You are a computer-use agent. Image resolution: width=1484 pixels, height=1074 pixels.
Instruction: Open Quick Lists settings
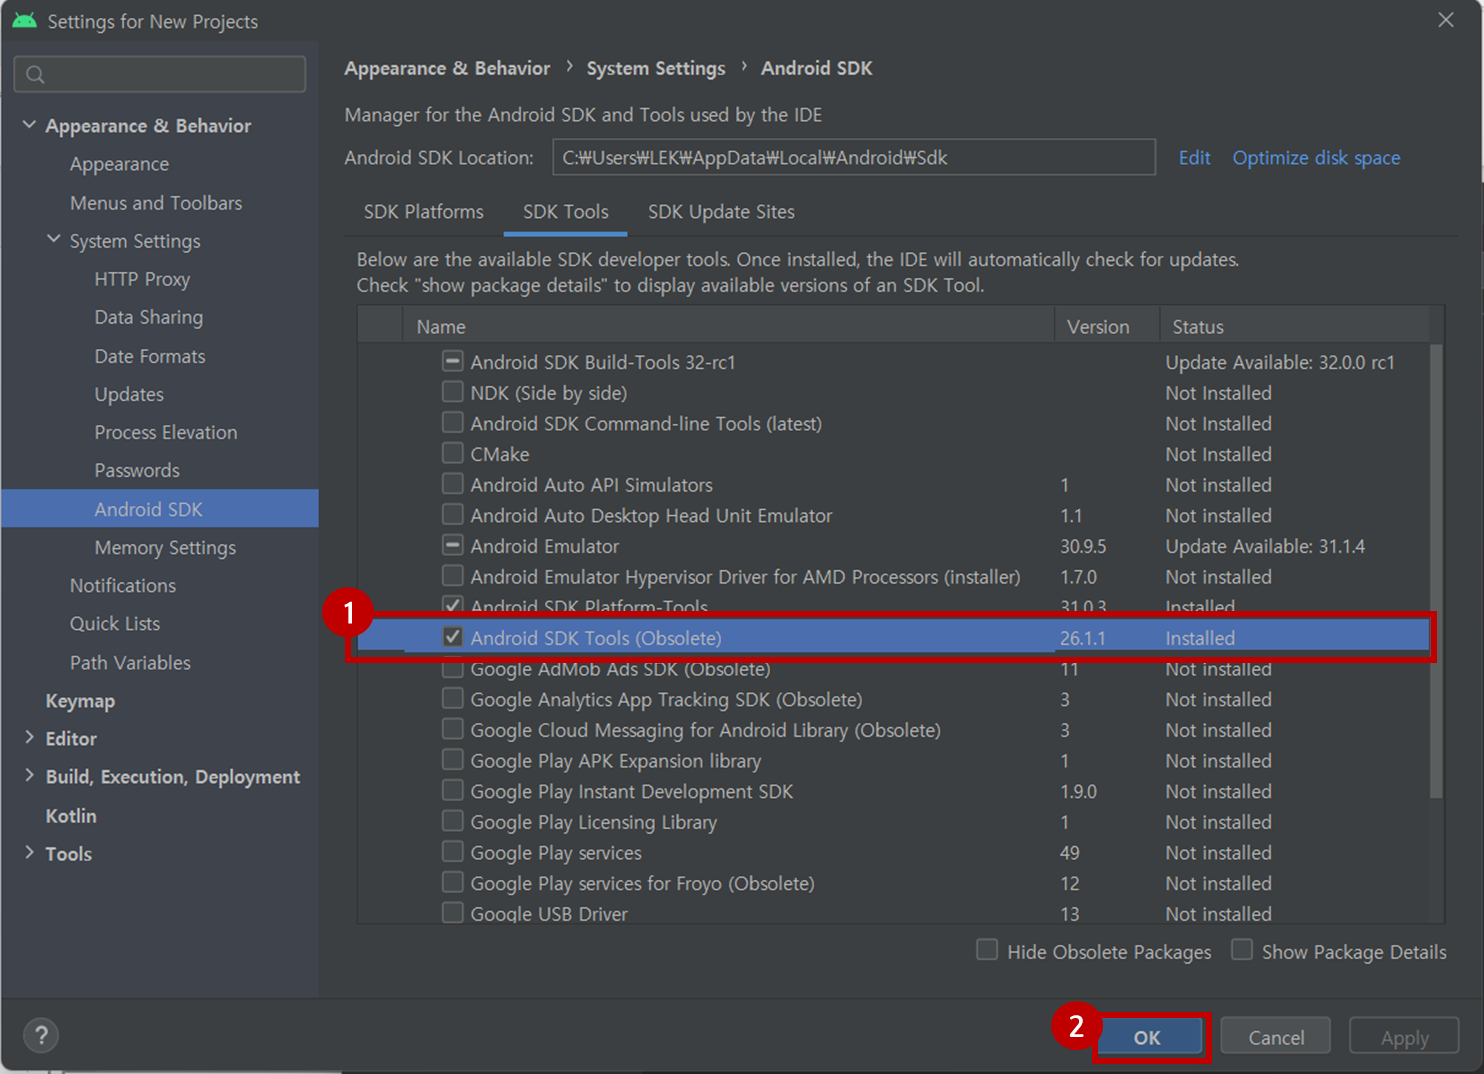click(115, 623)
